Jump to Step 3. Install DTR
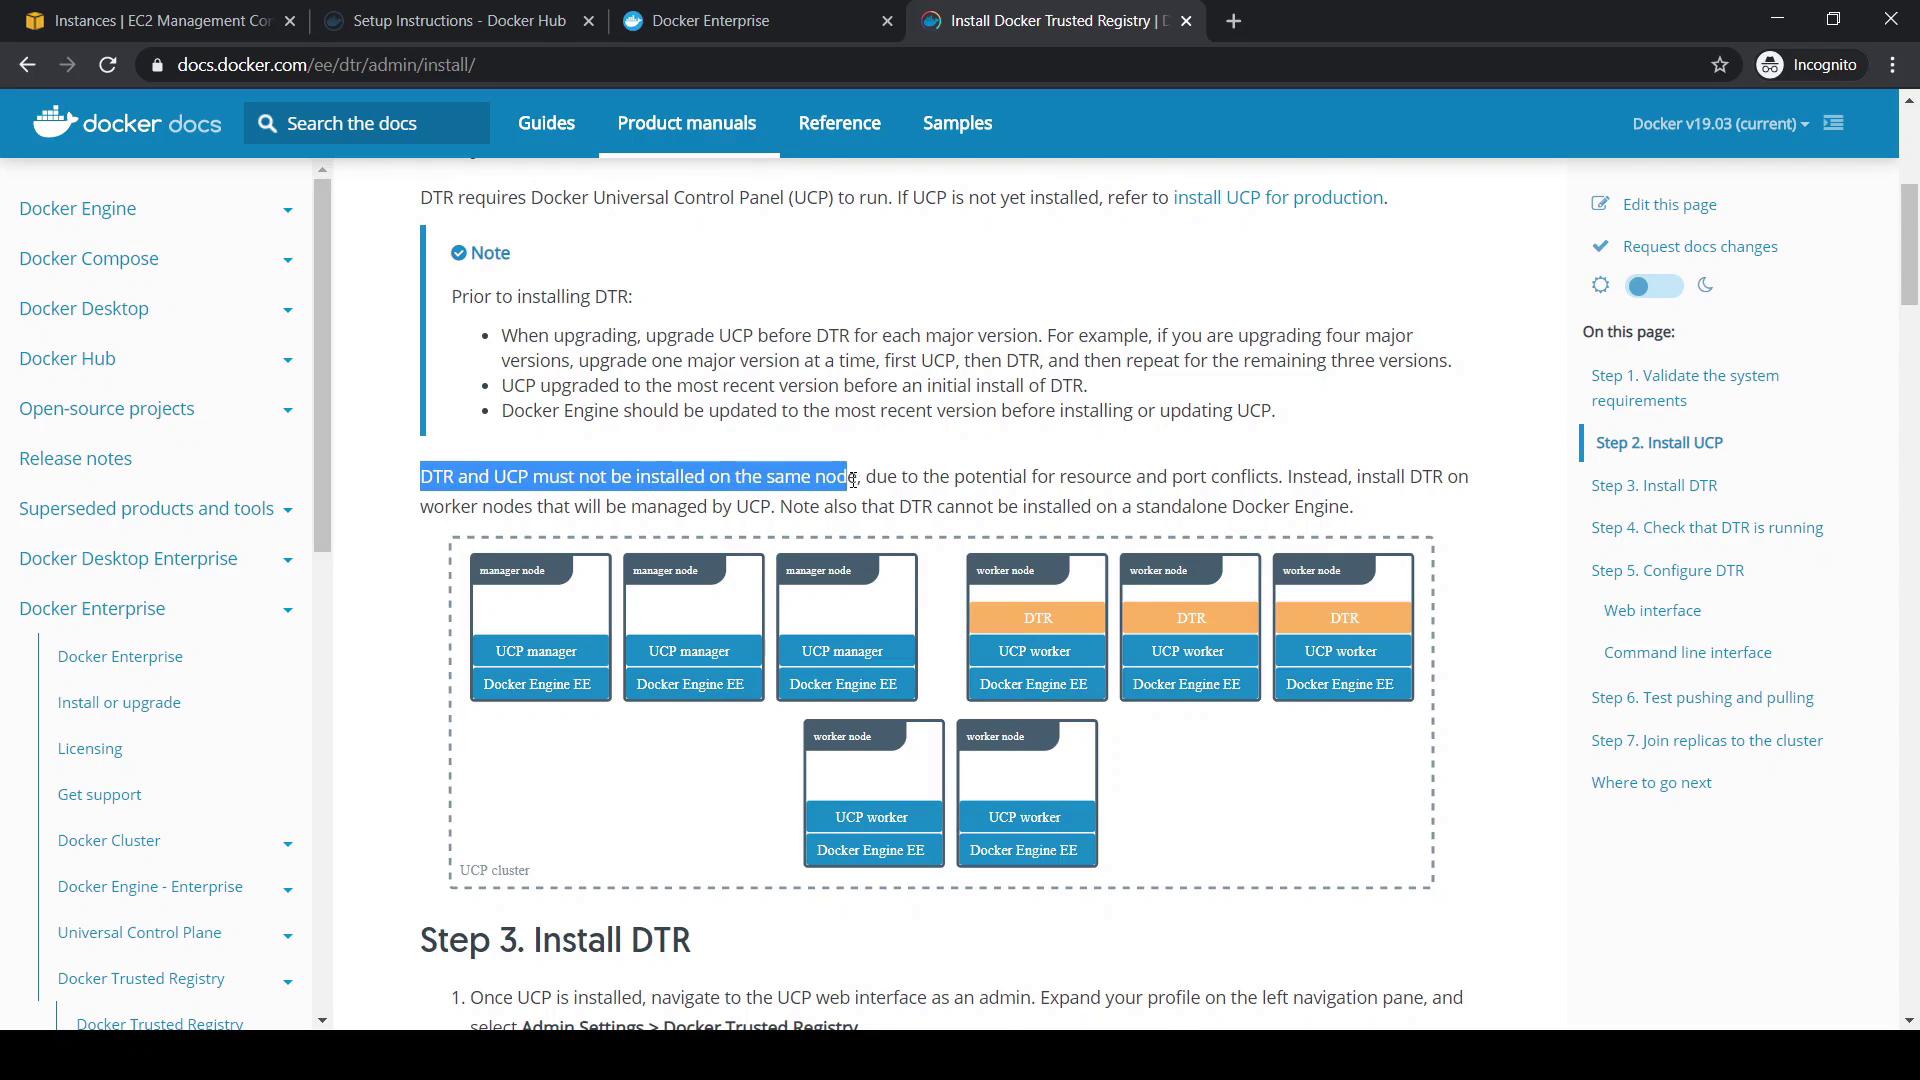The image size is (1920, 1080). point(1653,485)
